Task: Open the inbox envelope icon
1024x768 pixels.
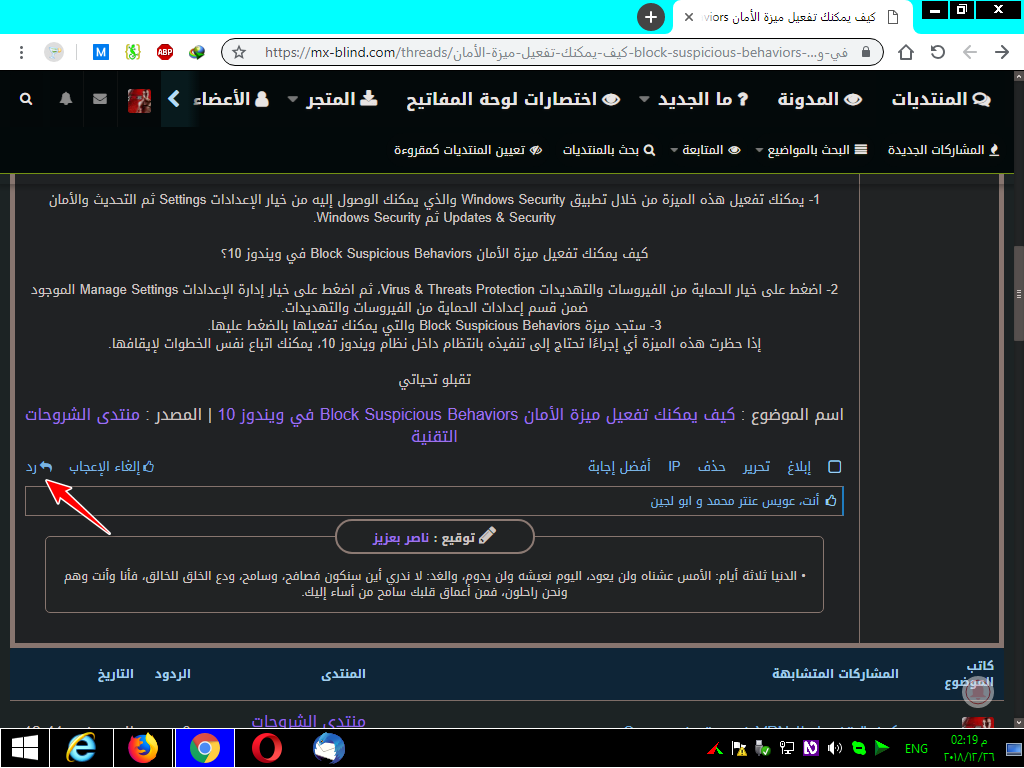Action: [100, 99]
